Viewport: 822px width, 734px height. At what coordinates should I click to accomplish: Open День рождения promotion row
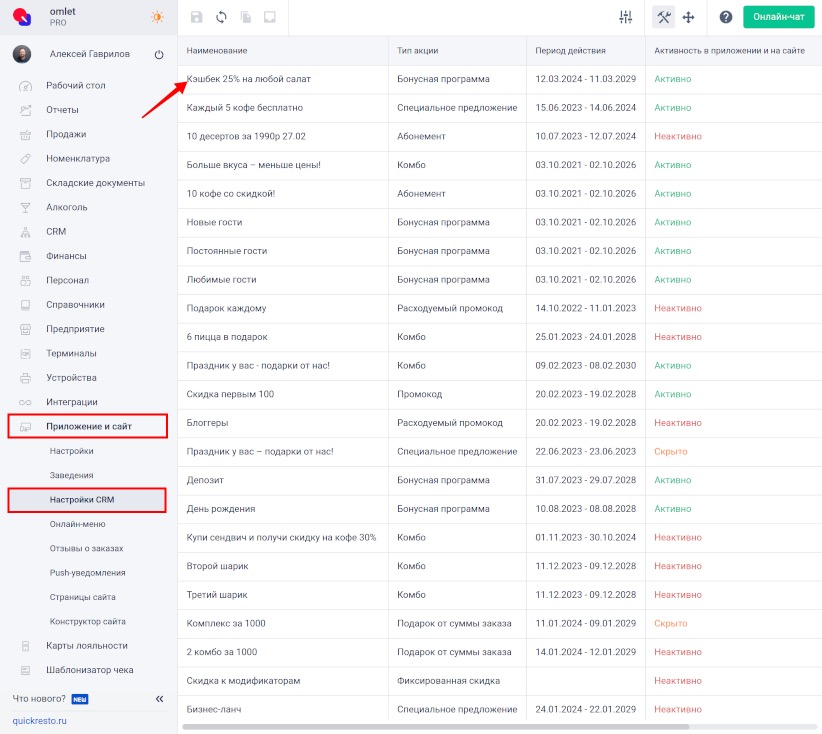point(500,509)
